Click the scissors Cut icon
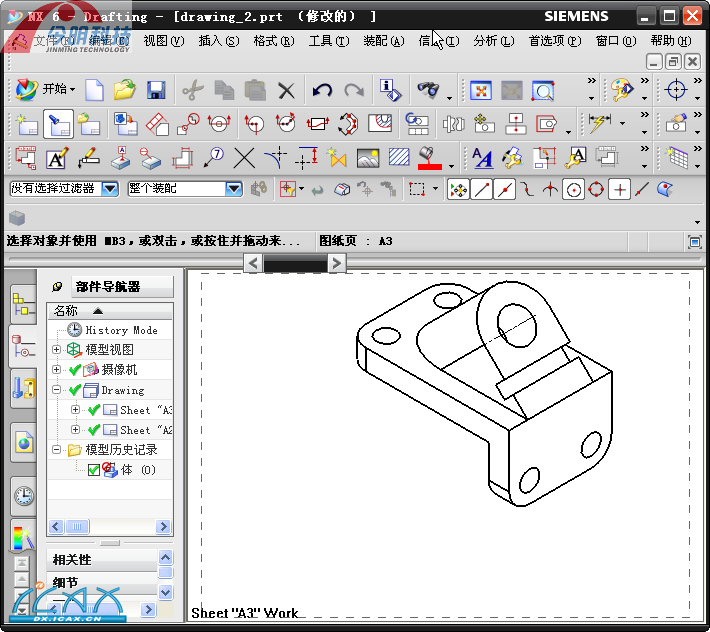The image size is (710, 632). point(191,90)
